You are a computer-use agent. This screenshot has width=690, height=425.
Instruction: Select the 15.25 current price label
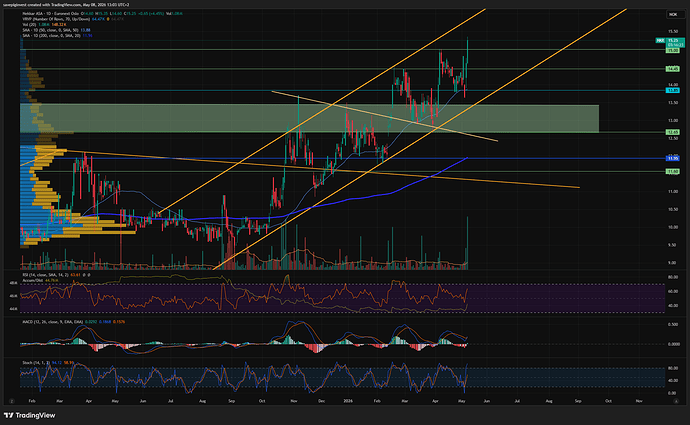point(675,42)
